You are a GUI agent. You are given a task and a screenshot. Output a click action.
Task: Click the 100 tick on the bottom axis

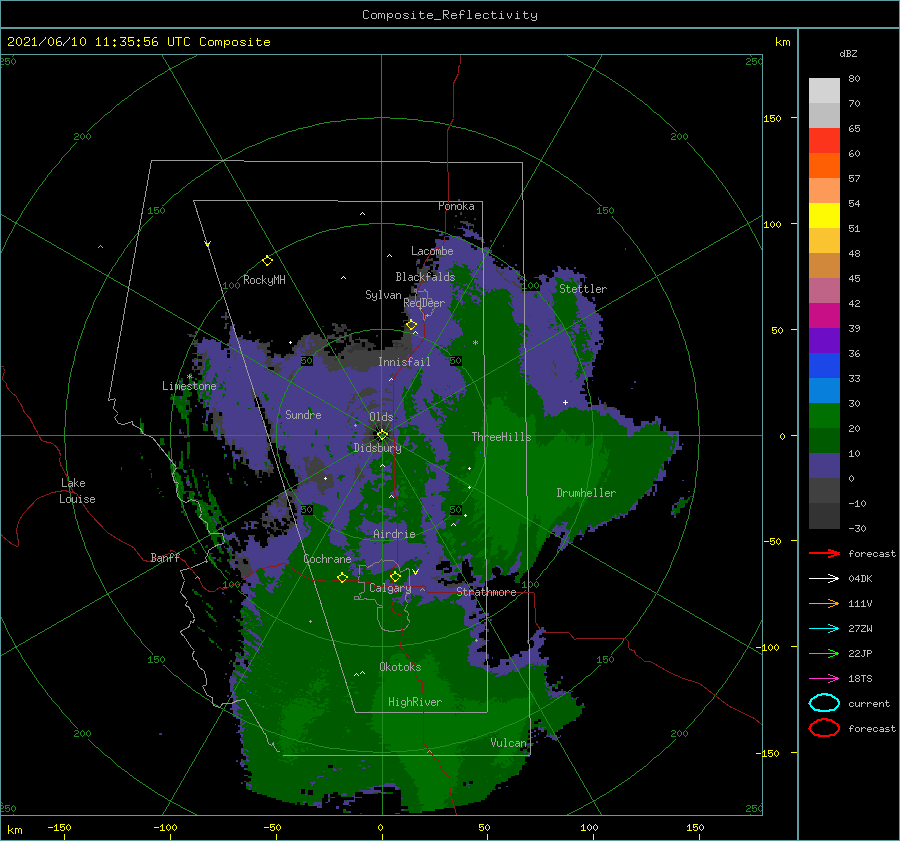(589, 827)
